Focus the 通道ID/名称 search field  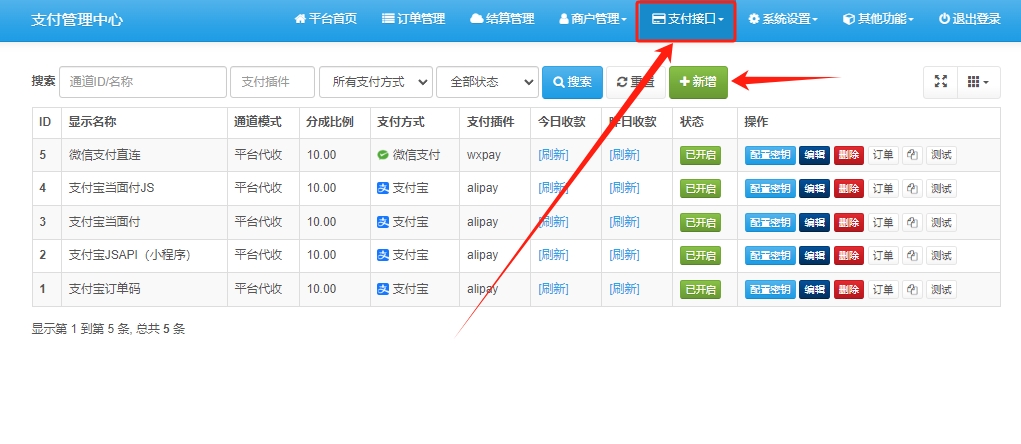coord(143,82)
